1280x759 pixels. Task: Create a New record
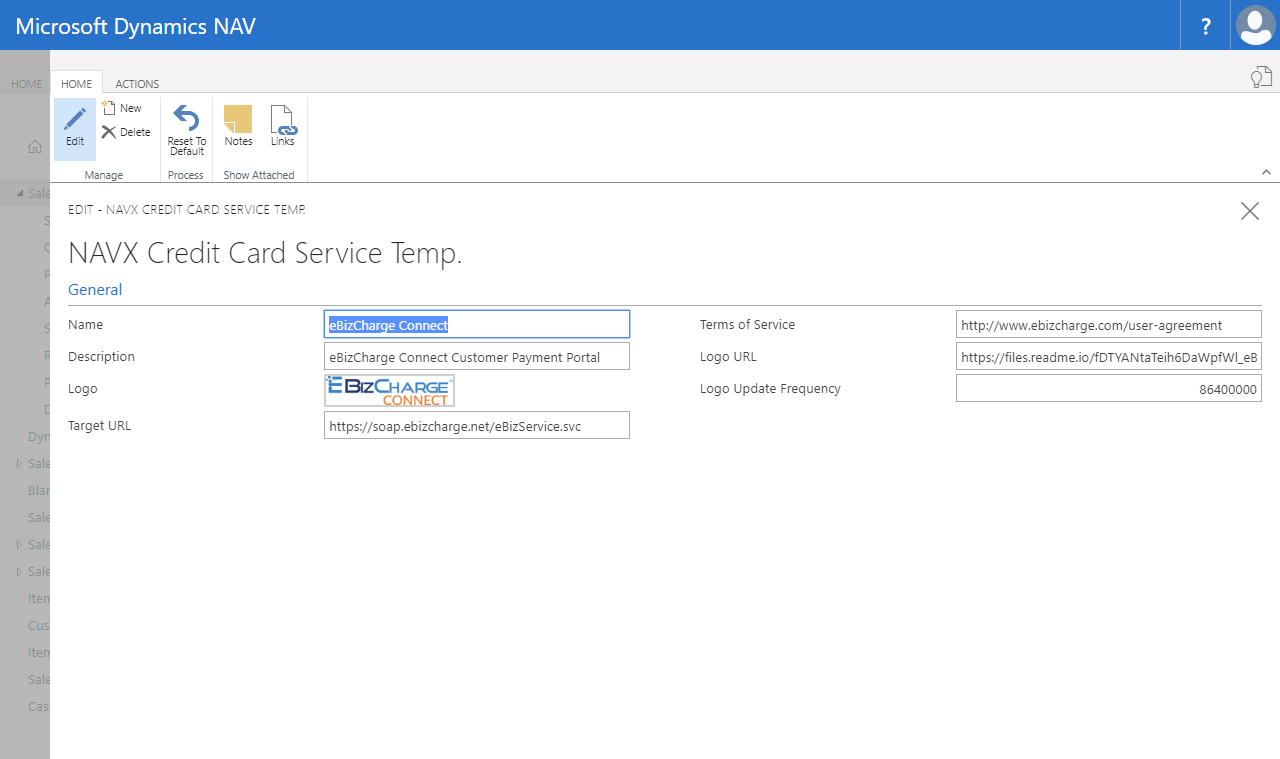(122, 108)
